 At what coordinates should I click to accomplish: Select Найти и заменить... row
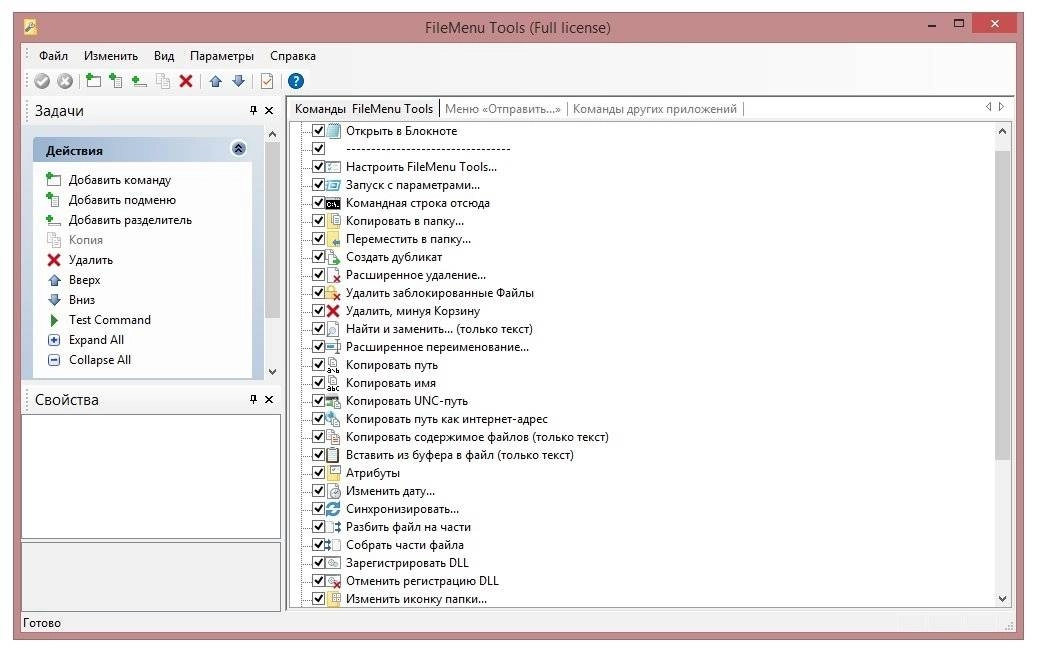[x=439, y=329]
